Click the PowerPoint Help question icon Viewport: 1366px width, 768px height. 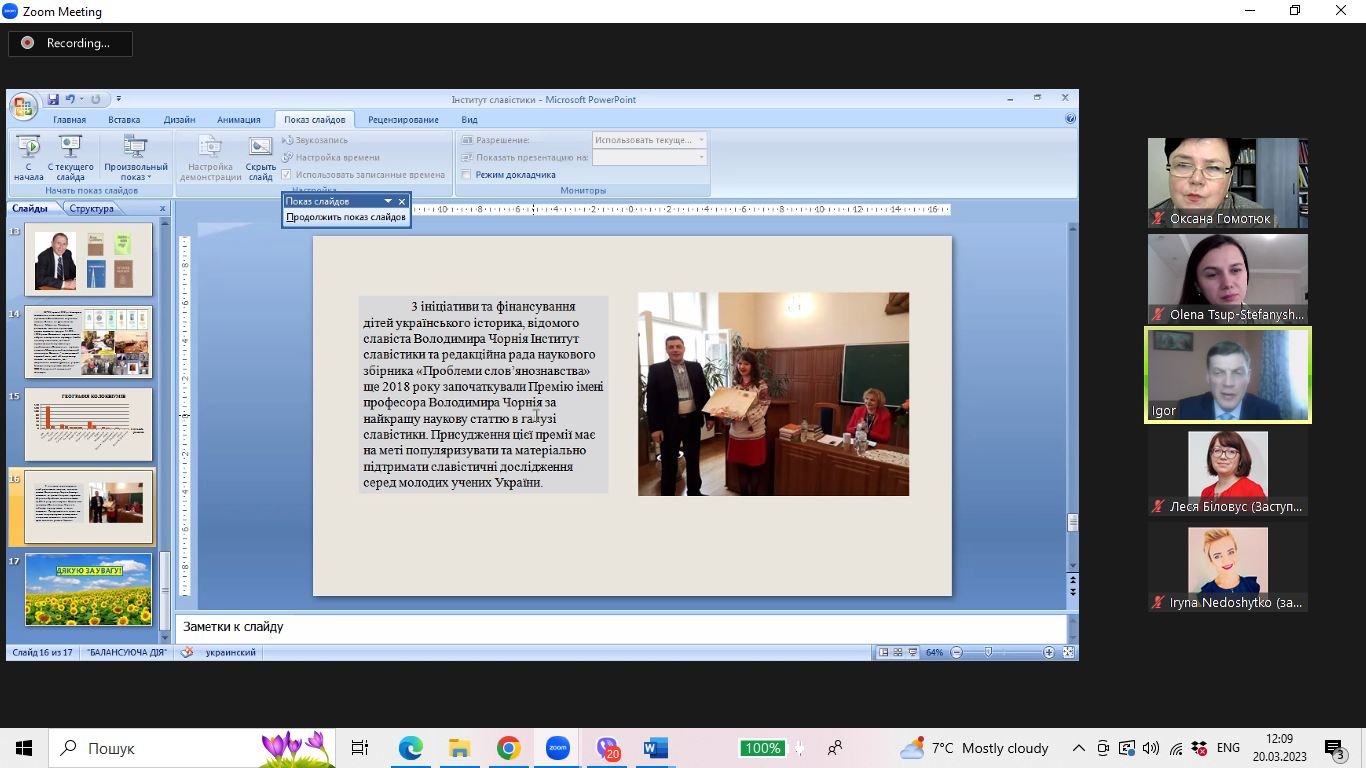[1070, 119]
